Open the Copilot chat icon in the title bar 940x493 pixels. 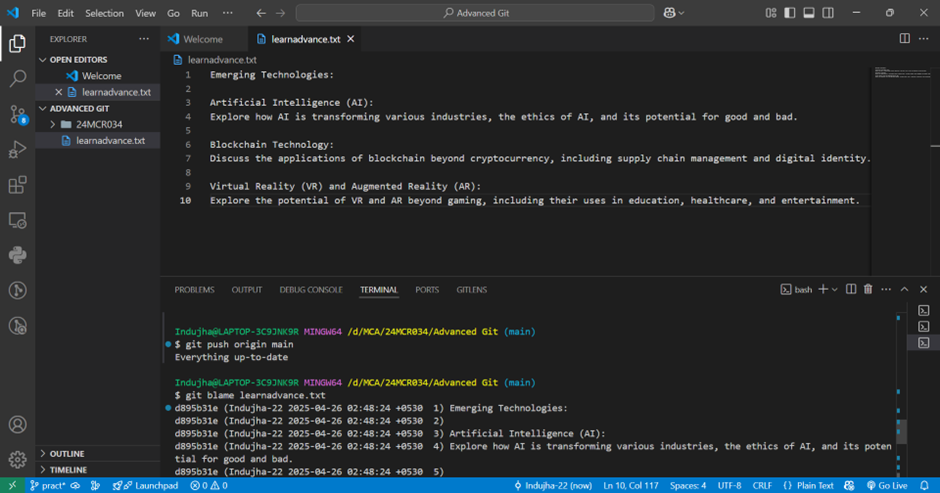670,13
